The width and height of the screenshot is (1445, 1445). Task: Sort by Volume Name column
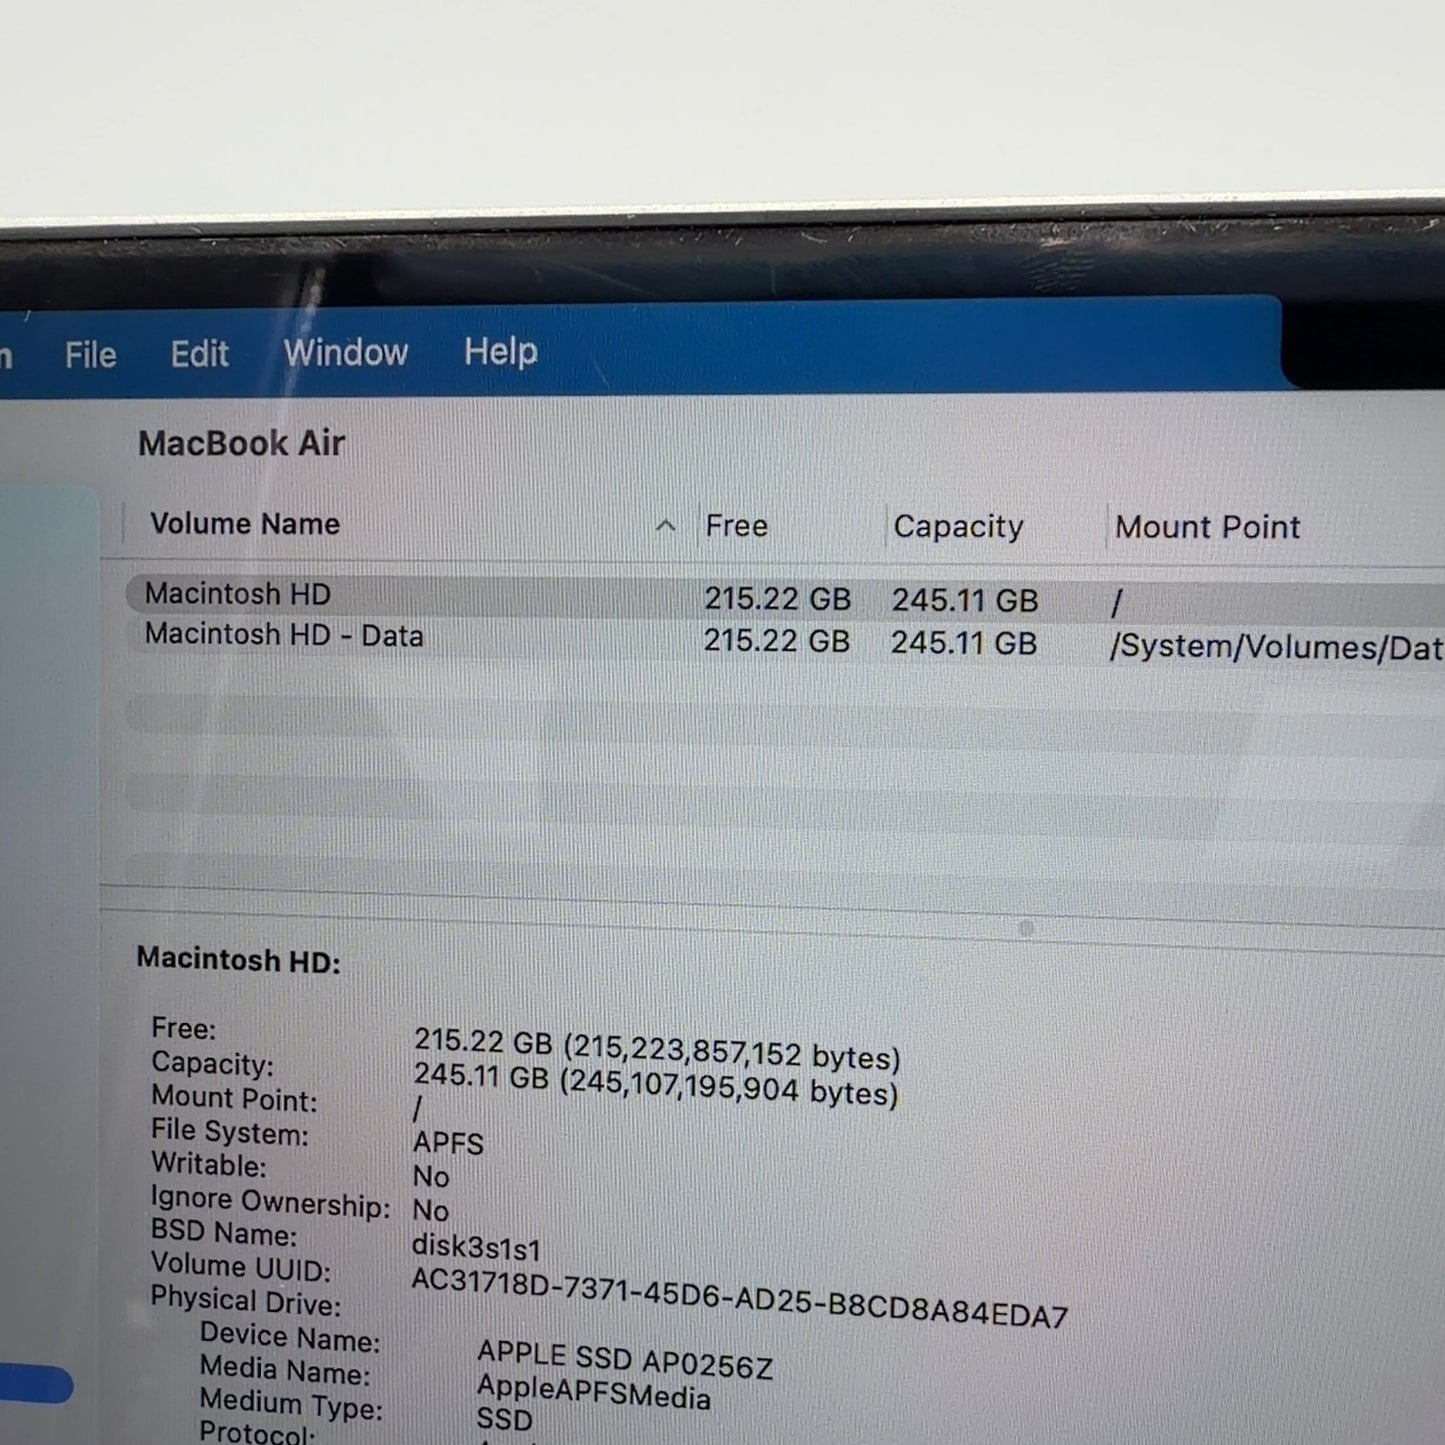click(x=245, y=524)
